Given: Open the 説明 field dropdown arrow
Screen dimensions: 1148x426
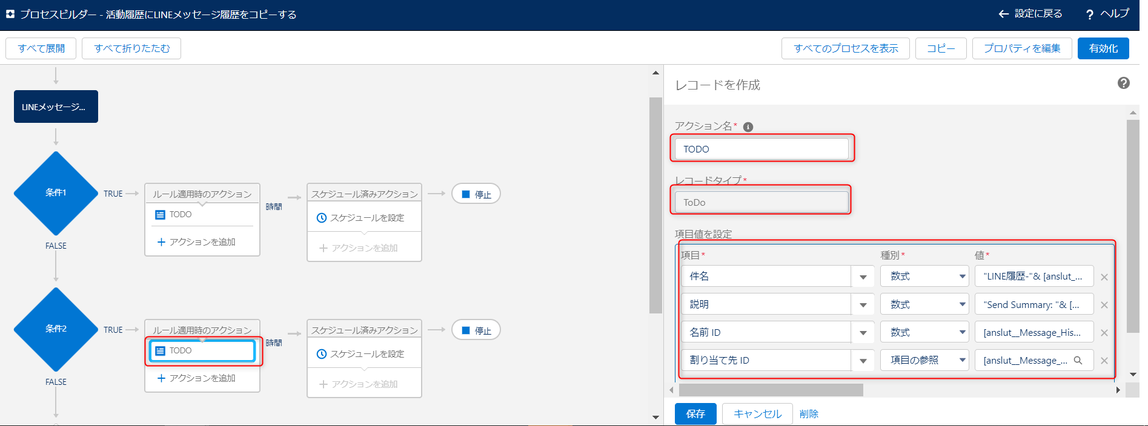Looking at the screenshot, I should [862, 305].
